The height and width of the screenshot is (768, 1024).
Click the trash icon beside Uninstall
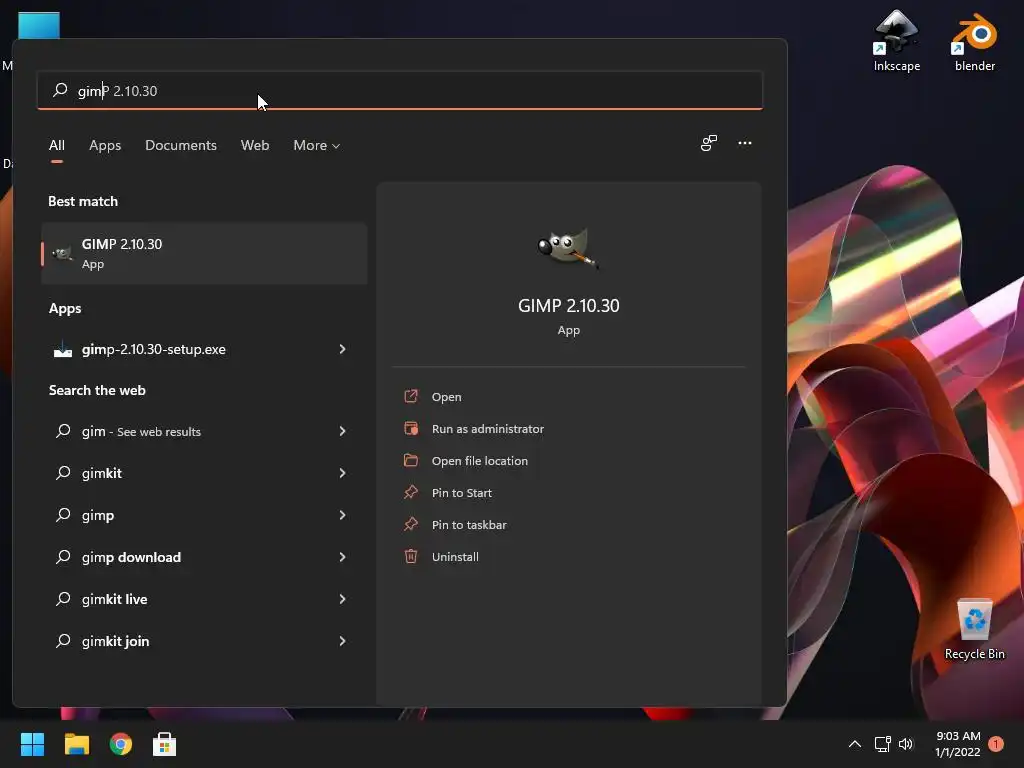411,556
